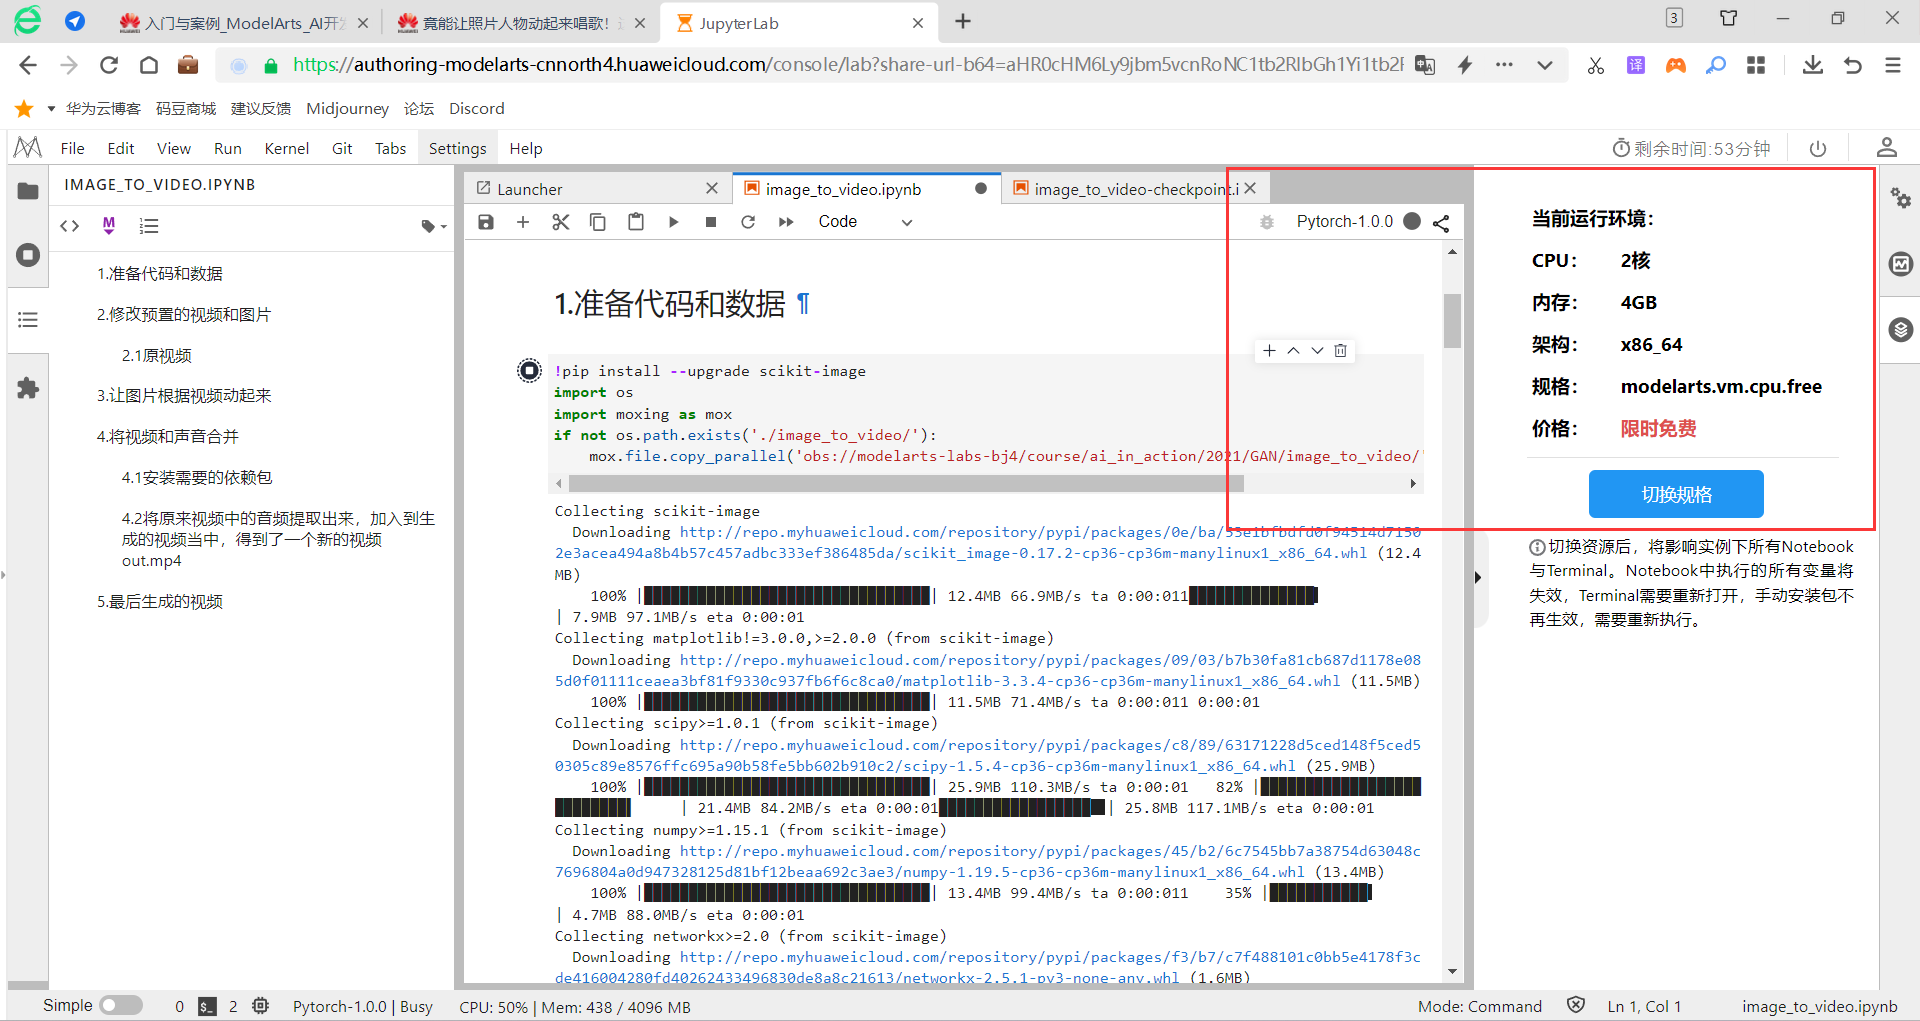Open the Edit menu

[x=121, y=148]
